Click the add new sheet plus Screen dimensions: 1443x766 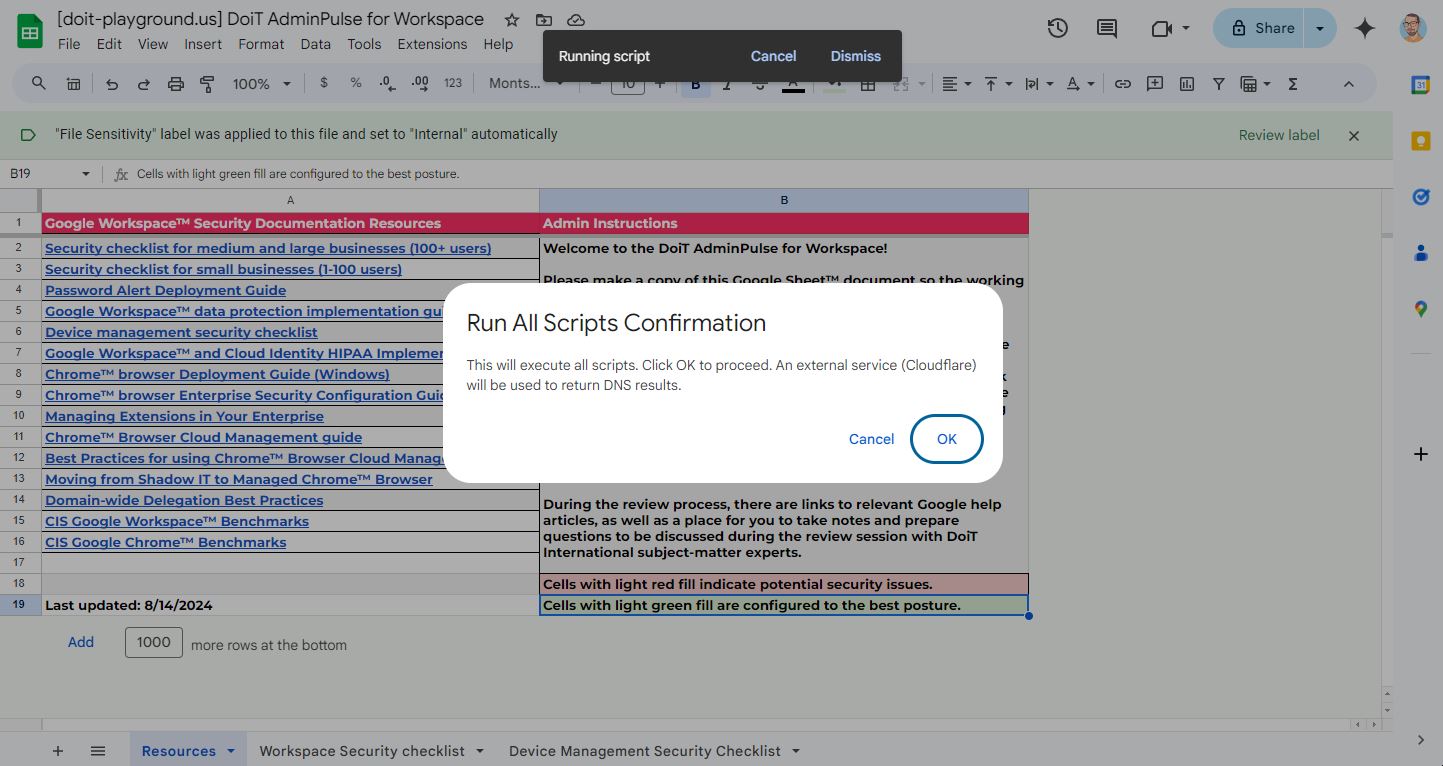click(58, 751)
